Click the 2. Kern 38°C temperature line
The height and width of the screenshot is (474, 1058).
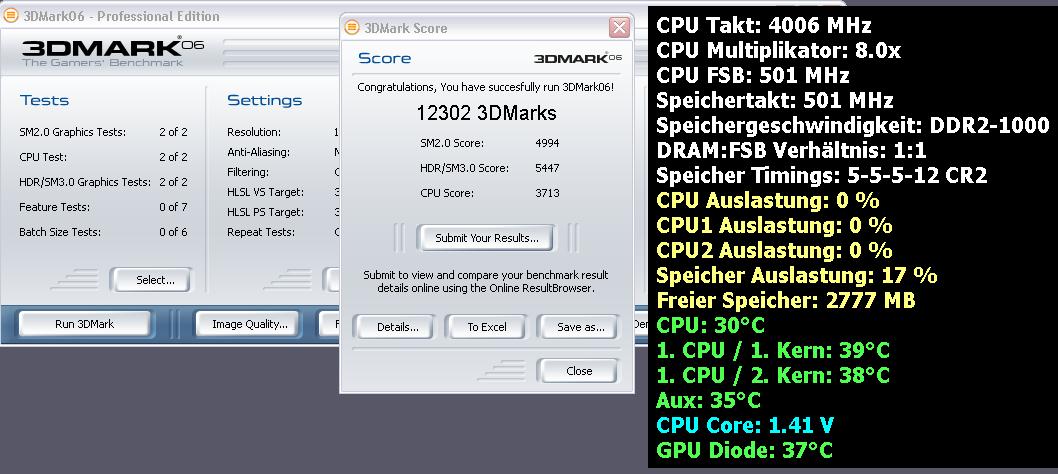(x=773, y=375)
